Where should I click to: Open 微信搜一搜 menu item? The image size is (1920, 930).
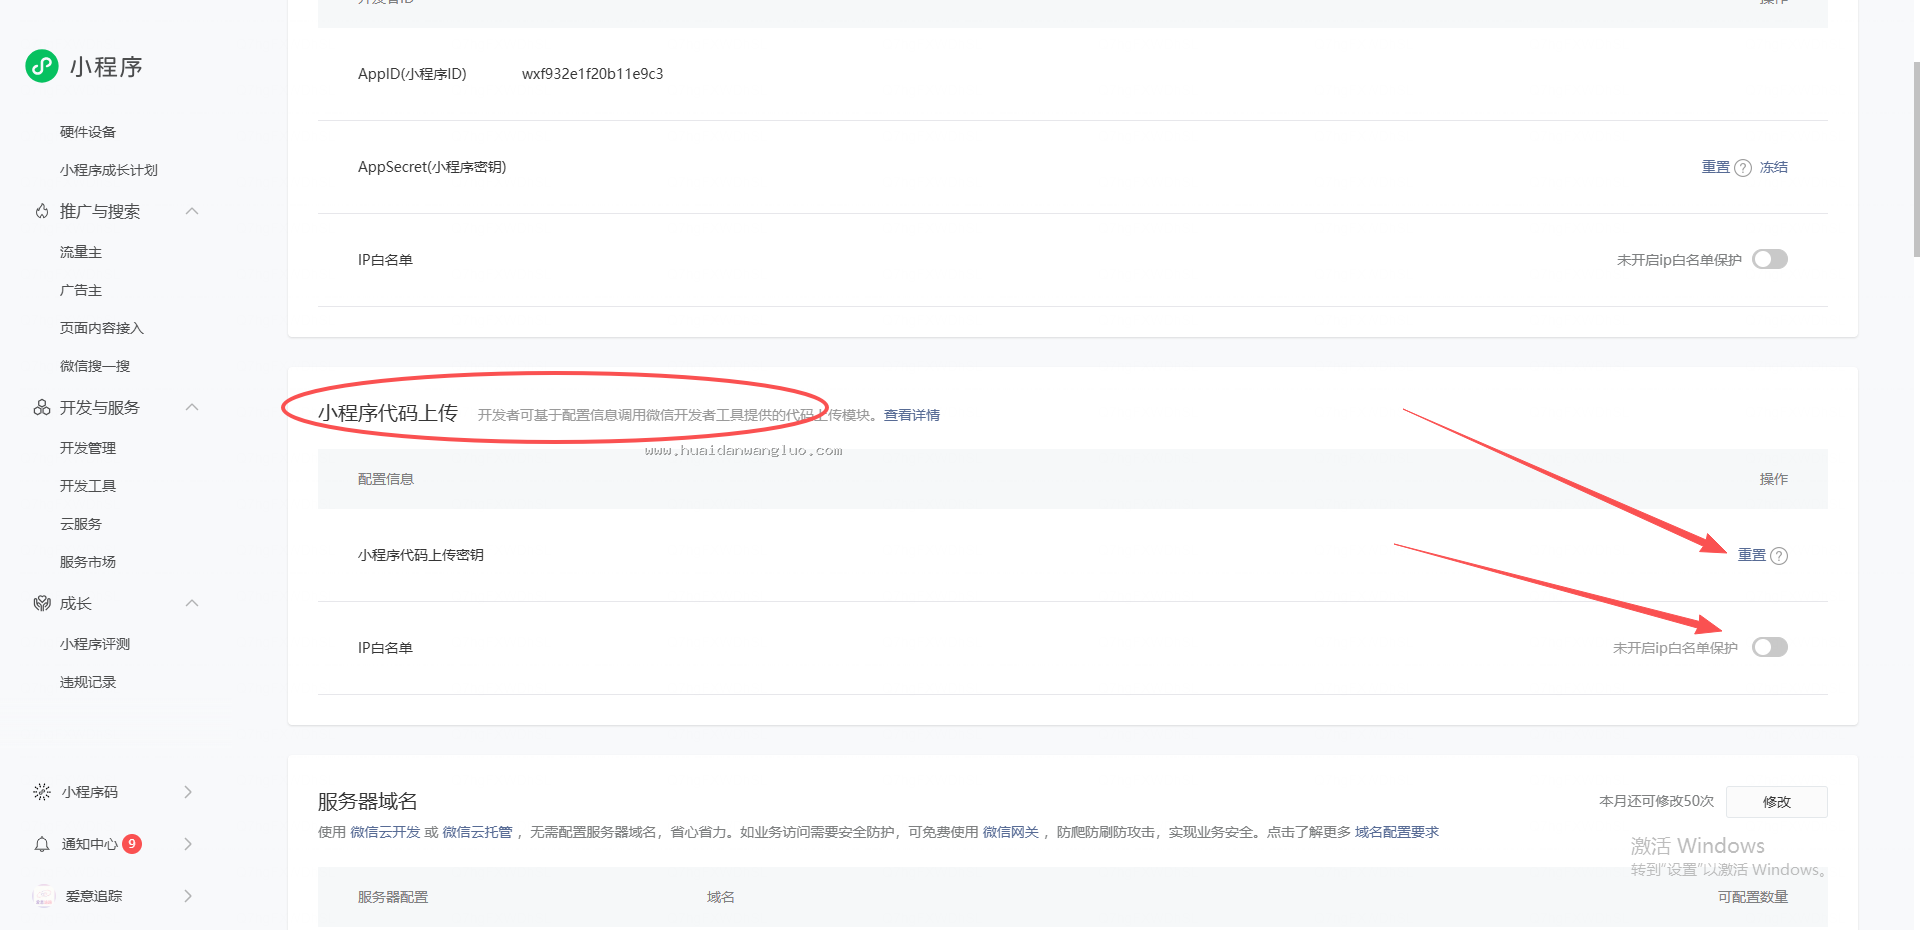[x=95, y=366]
